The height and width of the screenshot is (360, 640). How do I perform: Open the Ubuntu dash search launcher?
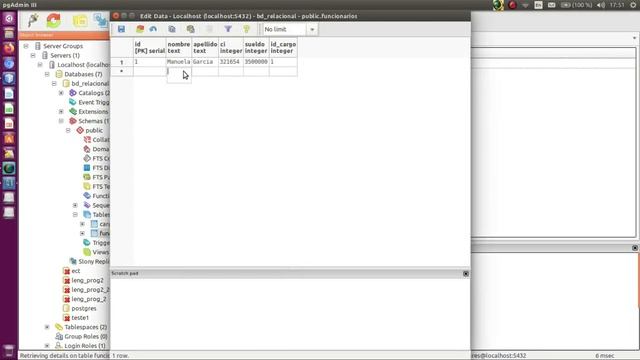(9, 18)
